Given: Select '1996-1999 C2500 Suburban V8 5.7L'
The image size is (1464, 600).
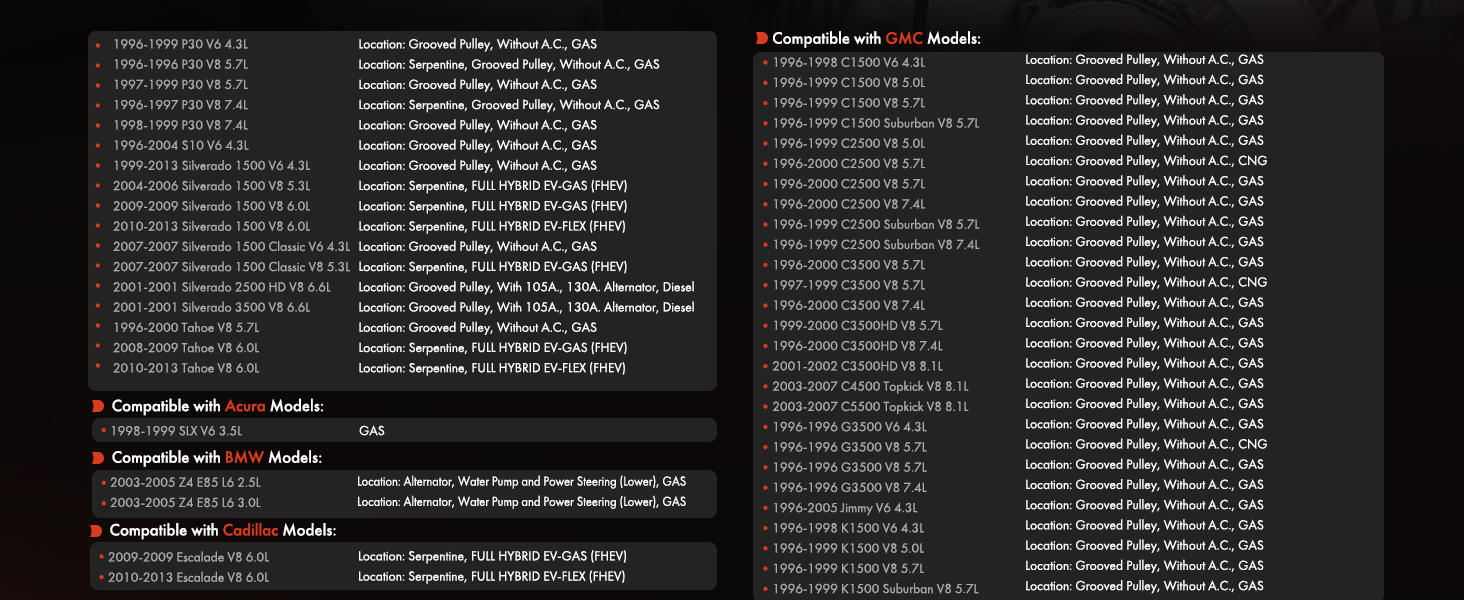Looking at the screenshot, I should 875,225.
